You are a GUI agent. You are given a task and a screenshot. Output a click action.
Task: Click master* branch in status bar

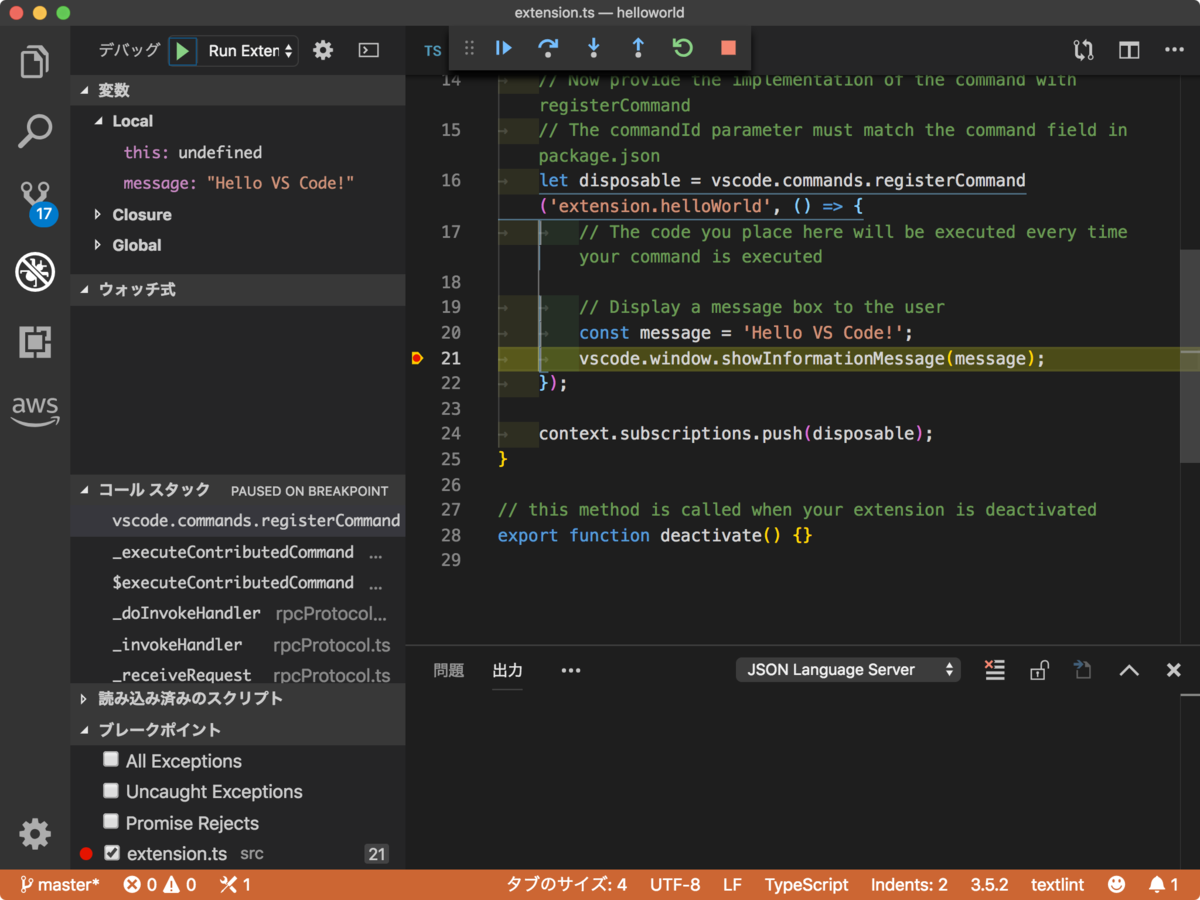(x=58, y=885)
